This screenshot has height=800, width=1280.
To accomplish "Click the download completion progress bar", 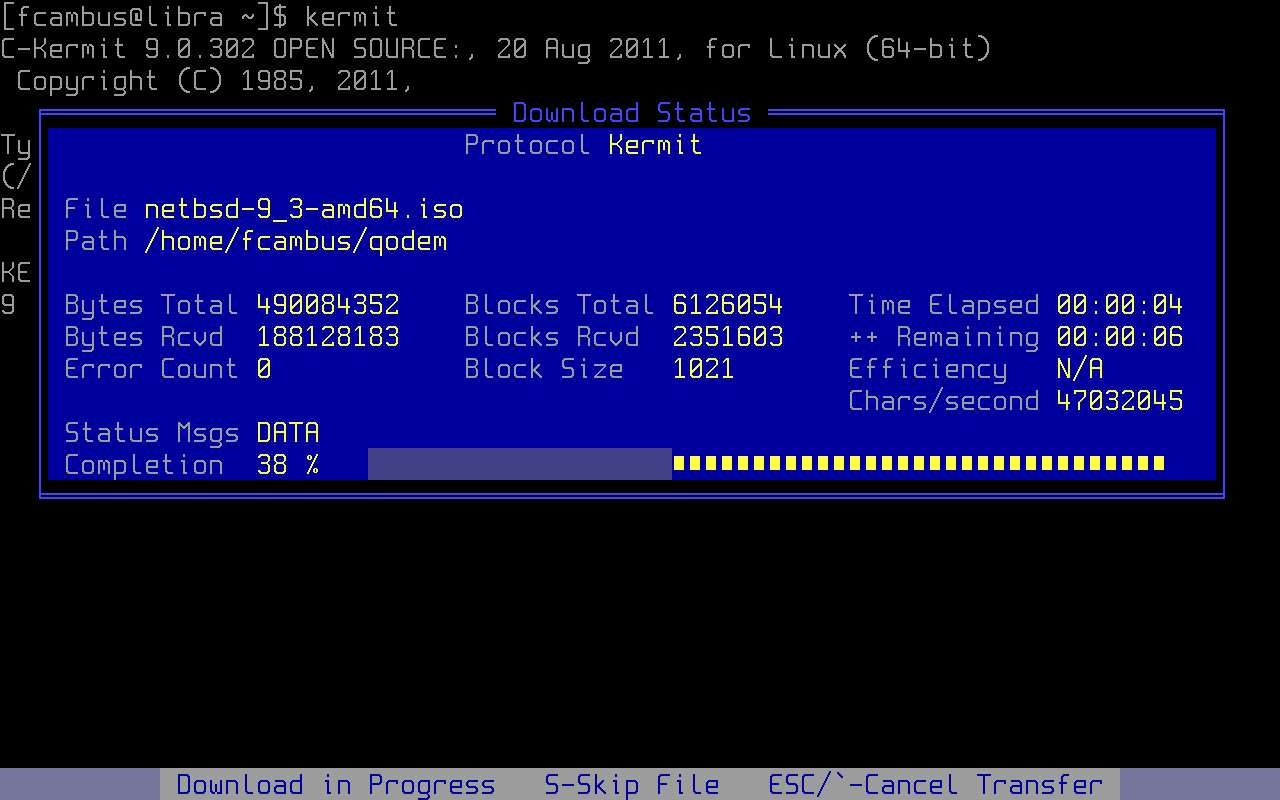I will (768, 464).
